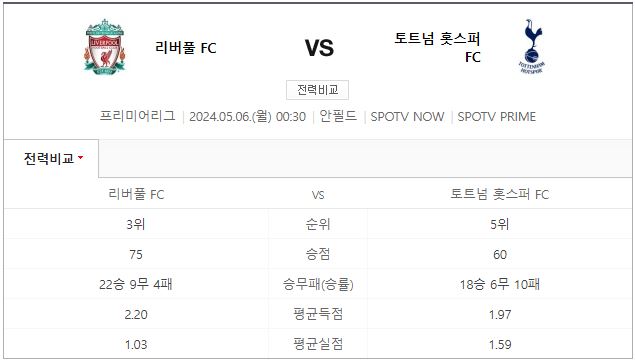Click the Tottenham Hotspur crest logo

(x=532, y=47)
